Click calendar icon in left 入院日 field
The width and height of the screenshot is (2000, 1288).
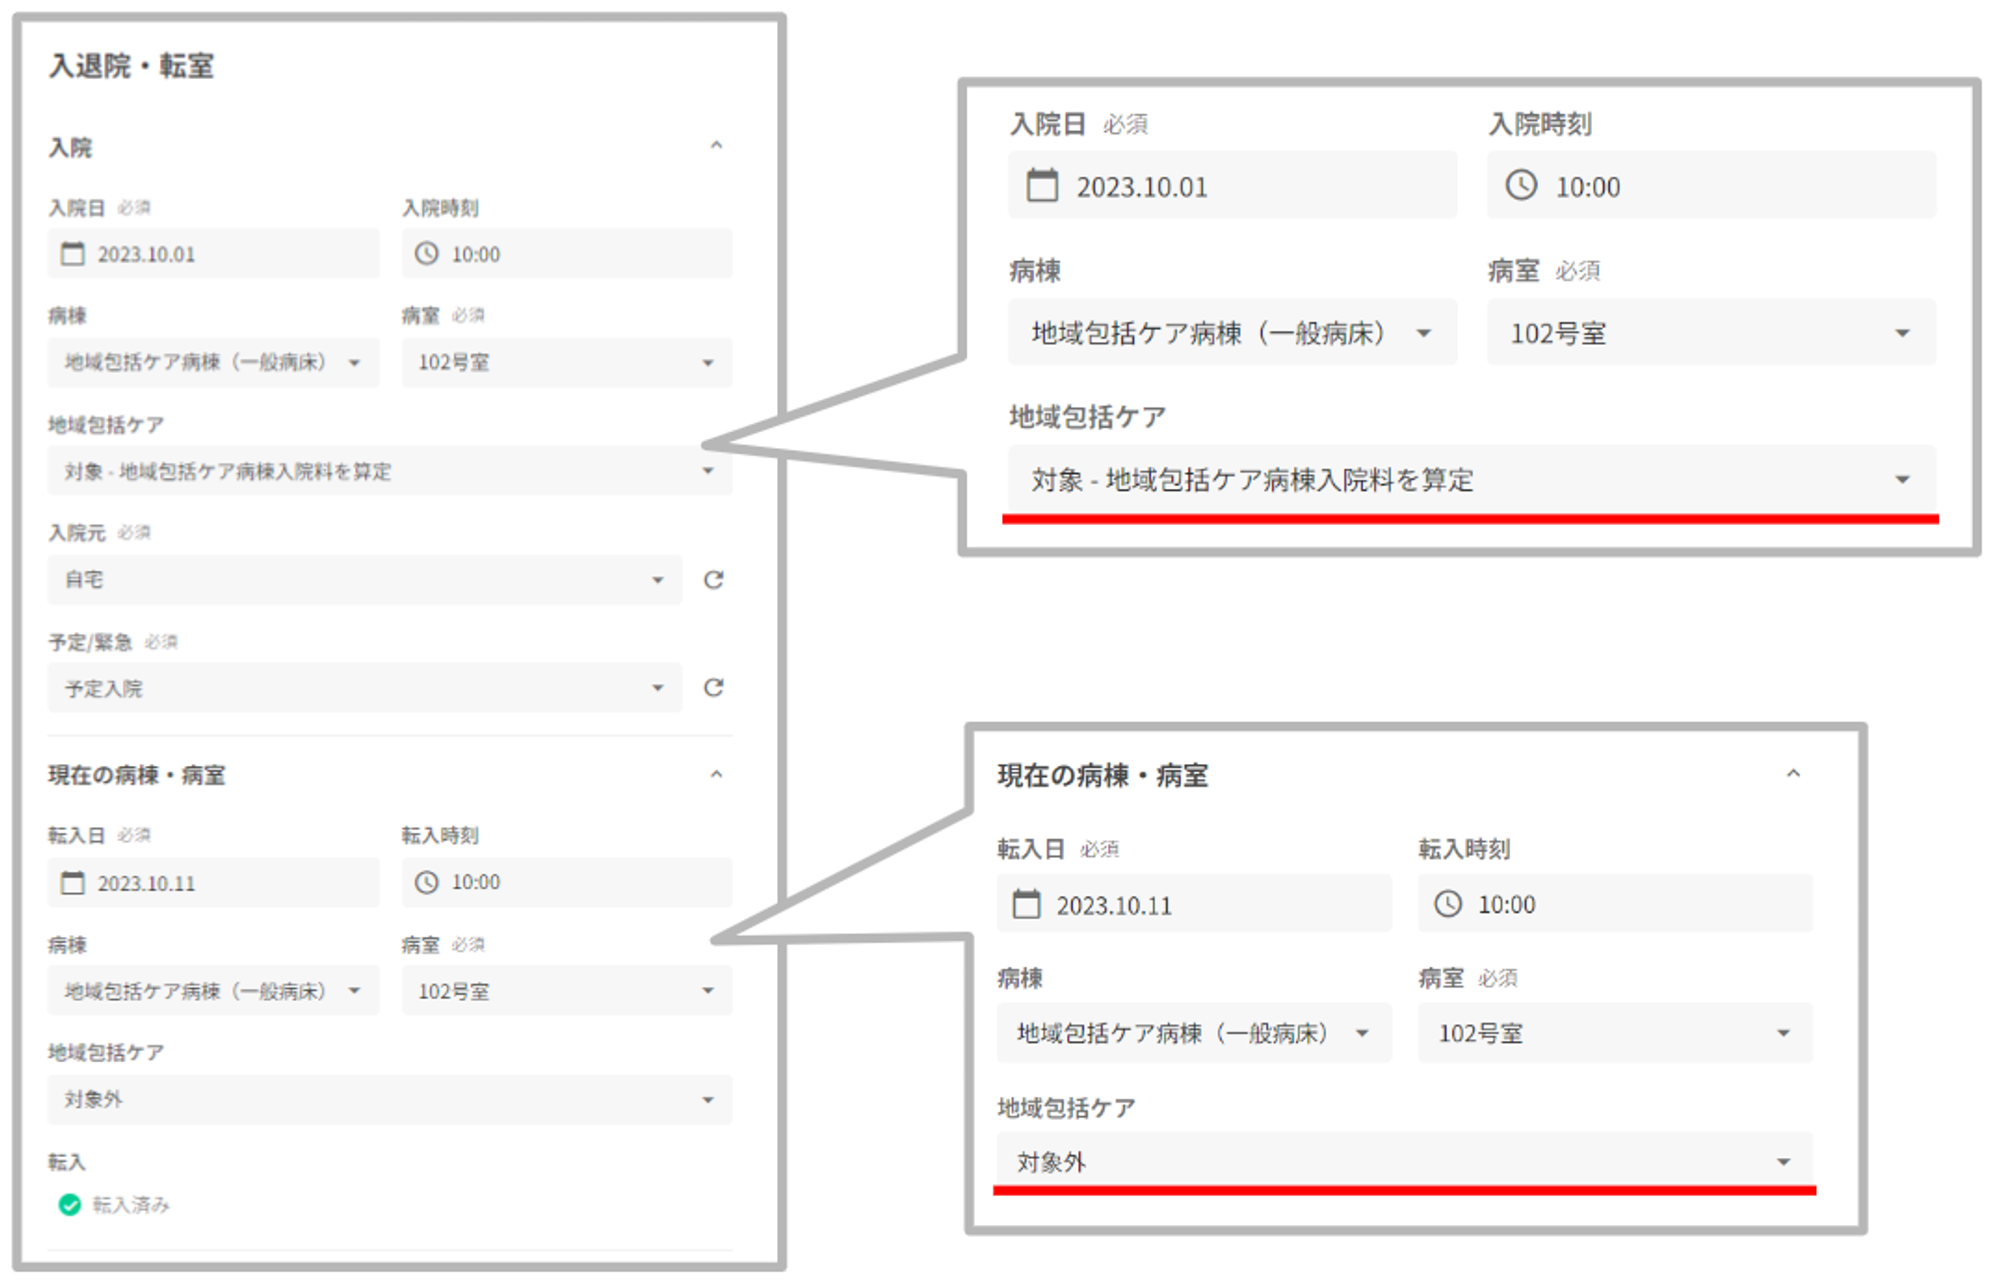point(73,254)
